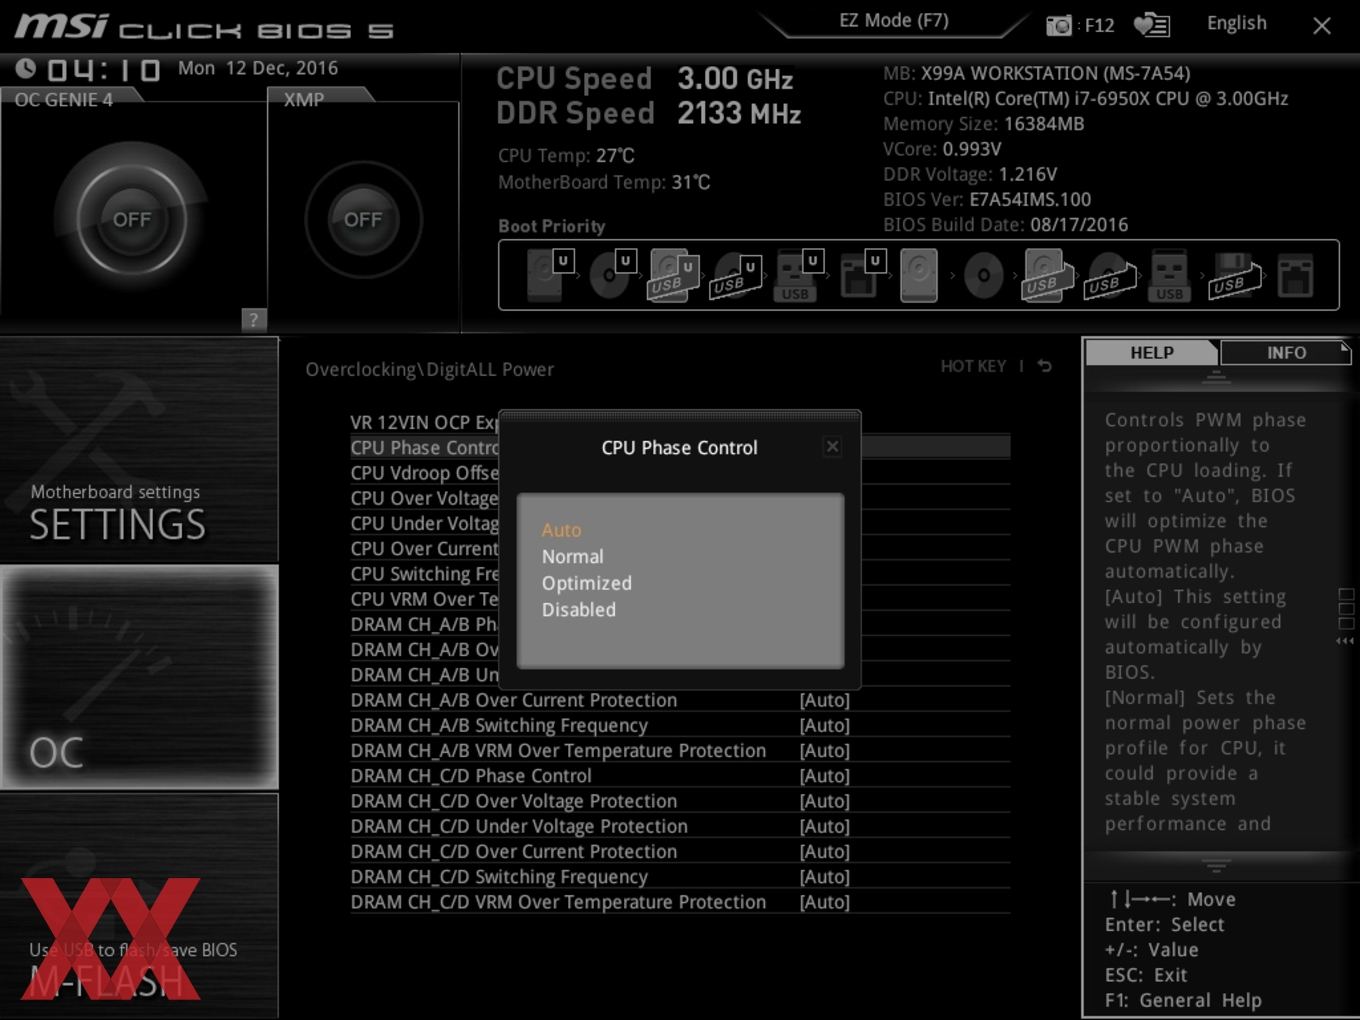Select the legacy USB hard disk boot icon
This screenshot has height=1020, width=1360.
pos(1047,275)
